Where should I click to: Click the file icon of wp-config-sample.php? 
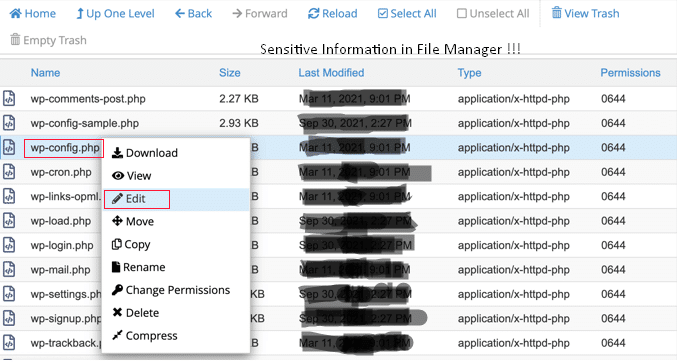pyautogui.click(x=9, y=123)
